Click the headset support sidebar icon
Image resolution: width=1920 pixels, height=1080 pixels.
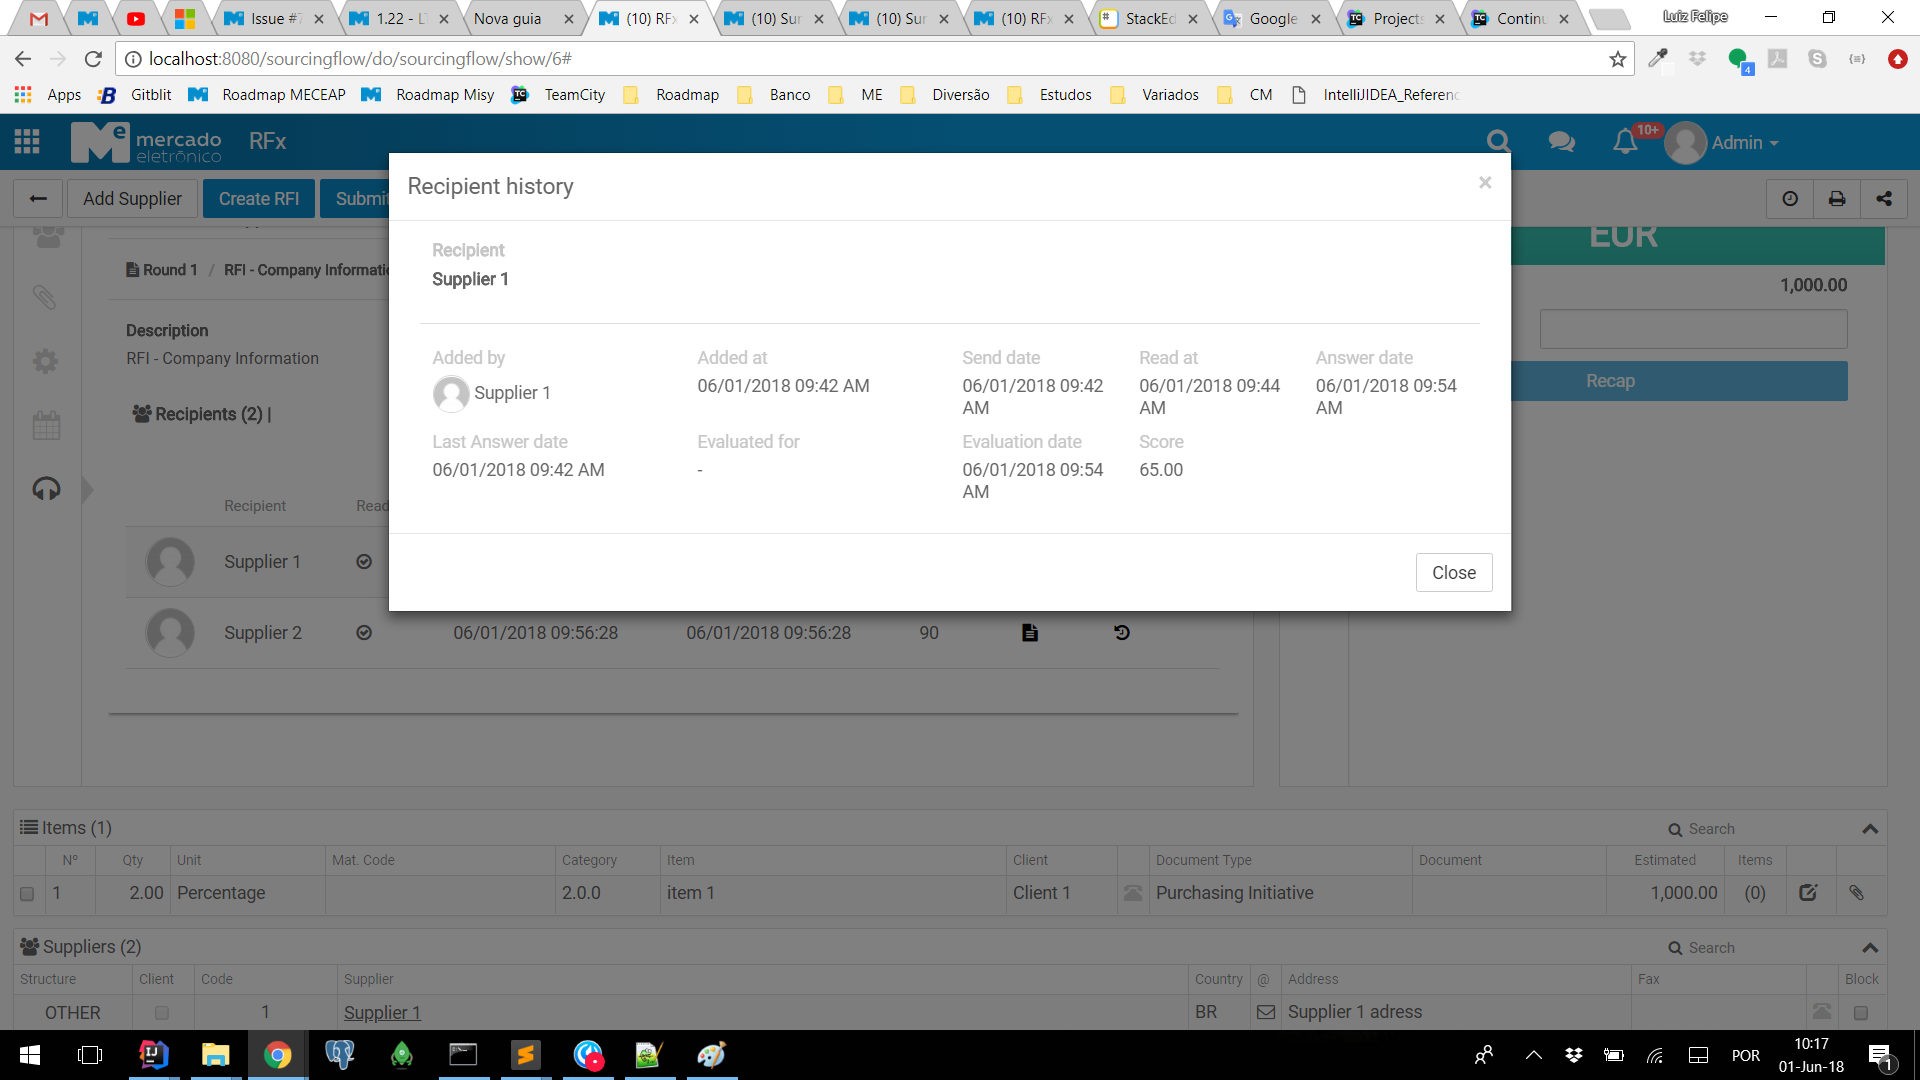point(46,489)
